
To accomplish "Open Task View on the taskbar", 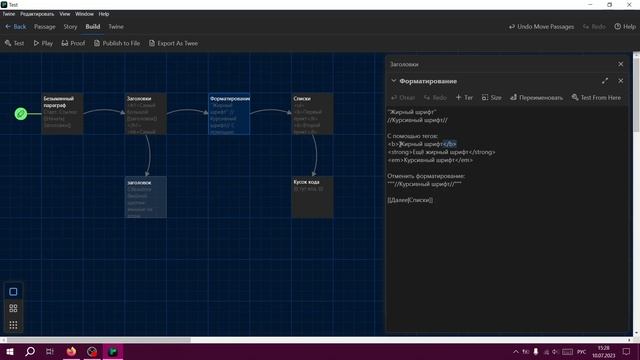I will click(50, 351).
